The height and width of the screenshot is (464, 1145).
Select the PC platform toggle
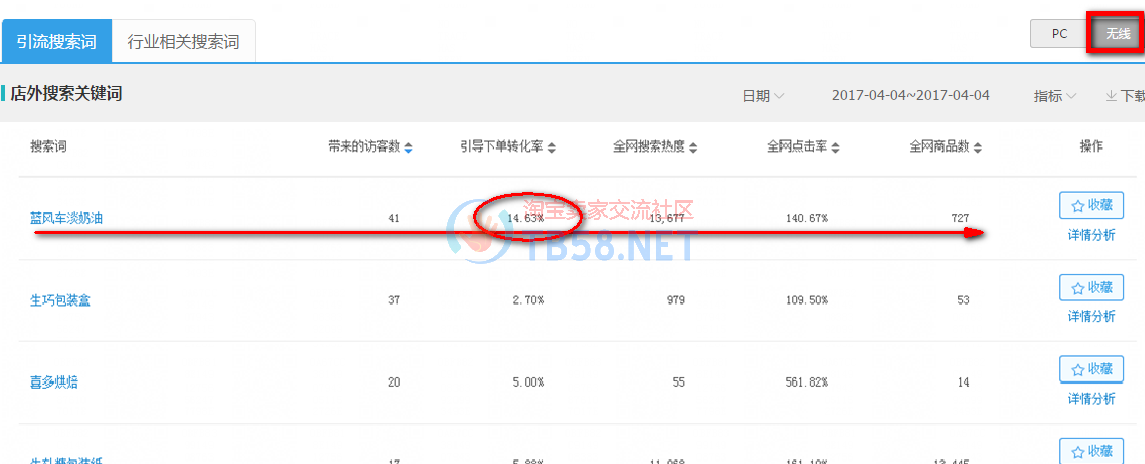coord(1060,34)
